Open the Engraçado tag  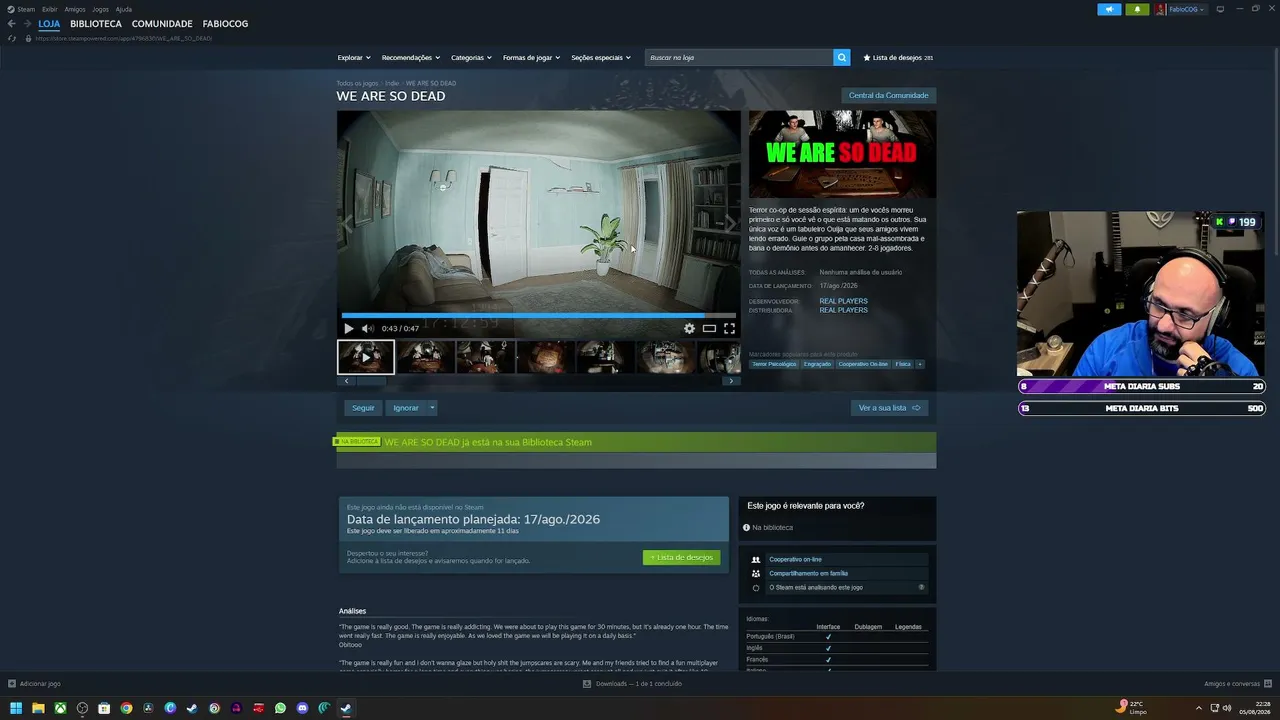tap(817, 364)
